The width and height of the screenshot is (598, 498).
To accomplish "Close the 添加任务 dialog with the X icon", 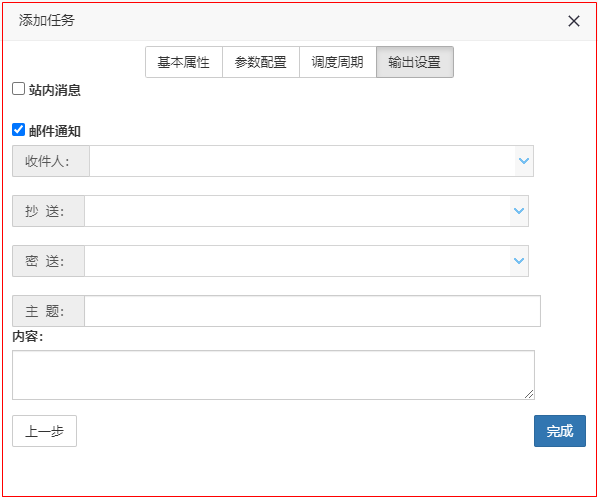I will [574, 21].
